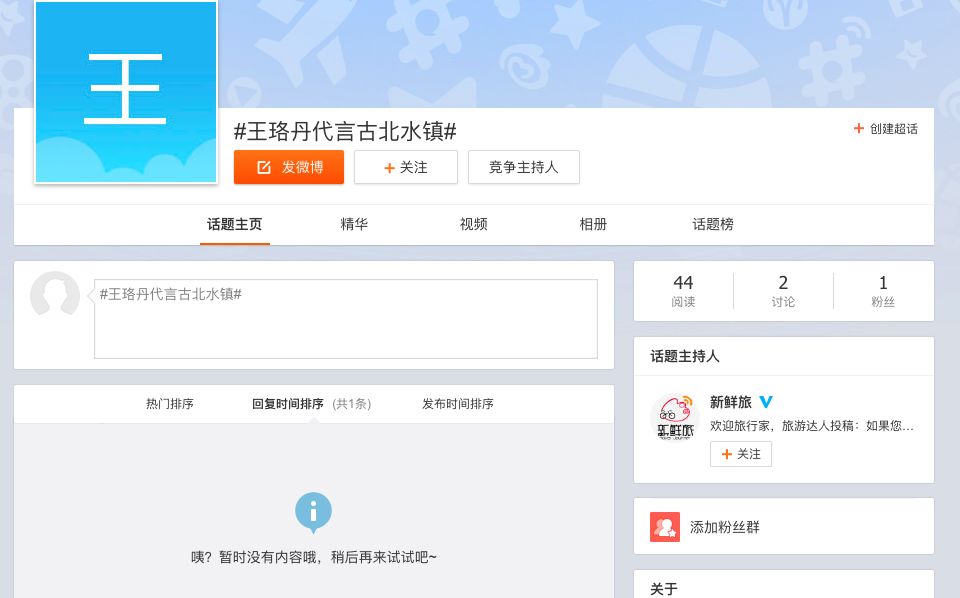
Task: Click the #王珞丹代言古北水镇# topic title heading
Action: pos(345,132)
